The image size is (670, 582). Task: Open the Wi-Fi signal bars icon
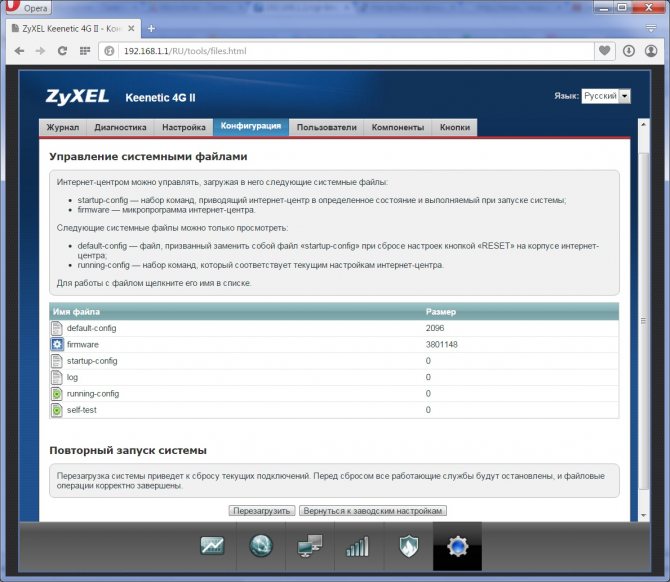coord(358,547)
